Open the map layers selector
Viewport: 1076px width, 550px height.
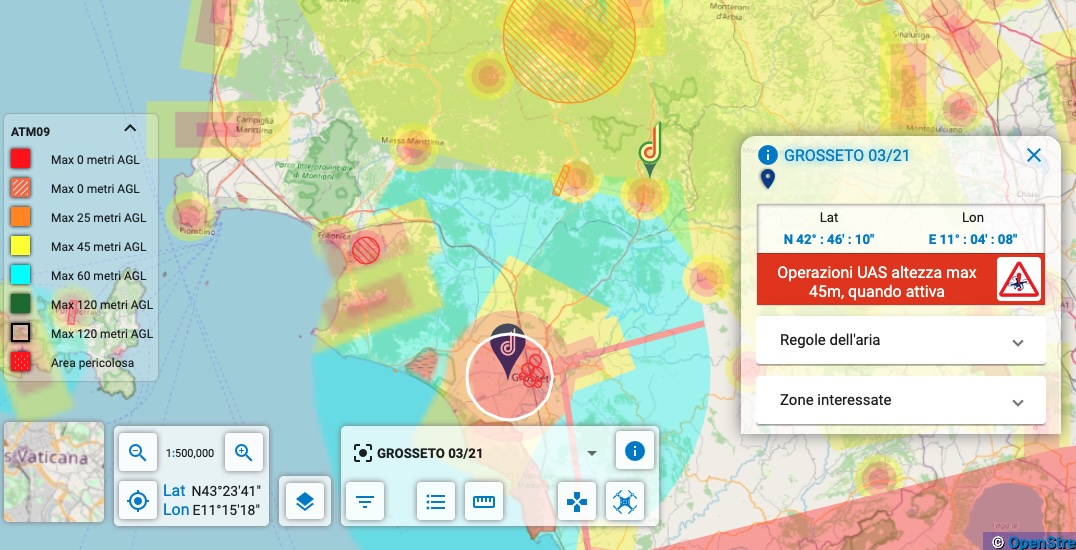click(305, 501)
